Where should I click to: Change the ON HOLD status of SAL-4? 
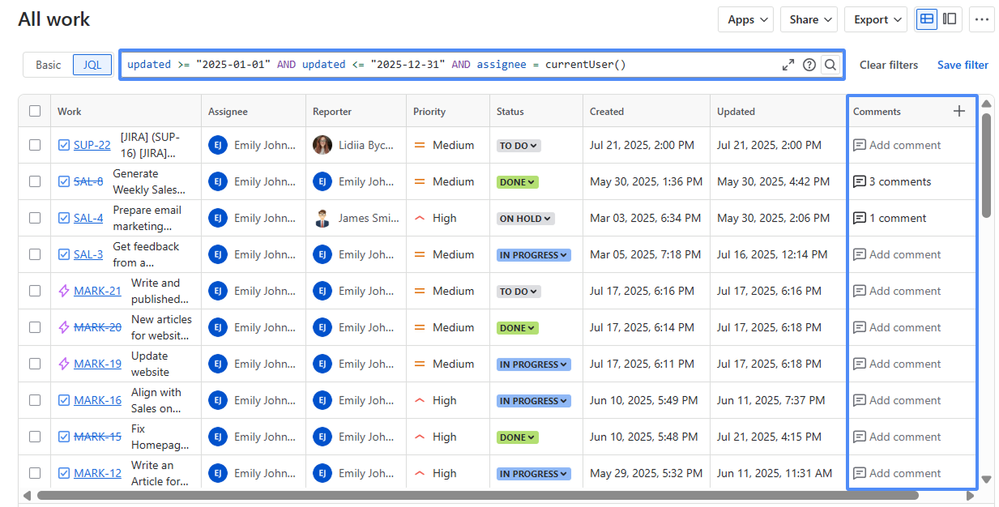525,218
